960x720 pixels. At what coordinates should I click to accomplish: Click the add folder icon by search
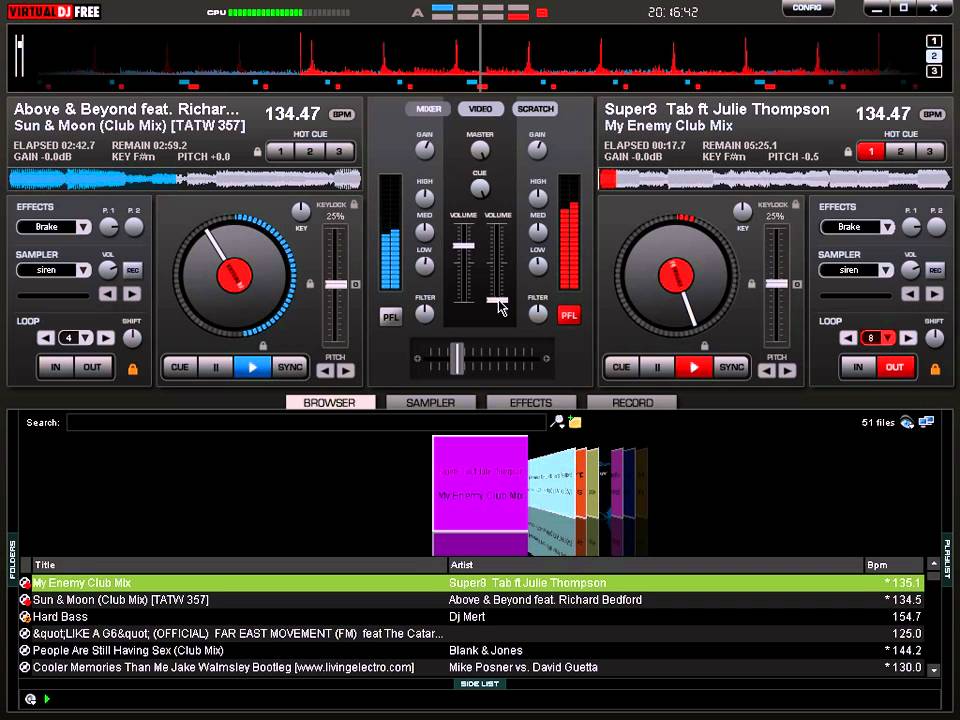tap(575, 421)
